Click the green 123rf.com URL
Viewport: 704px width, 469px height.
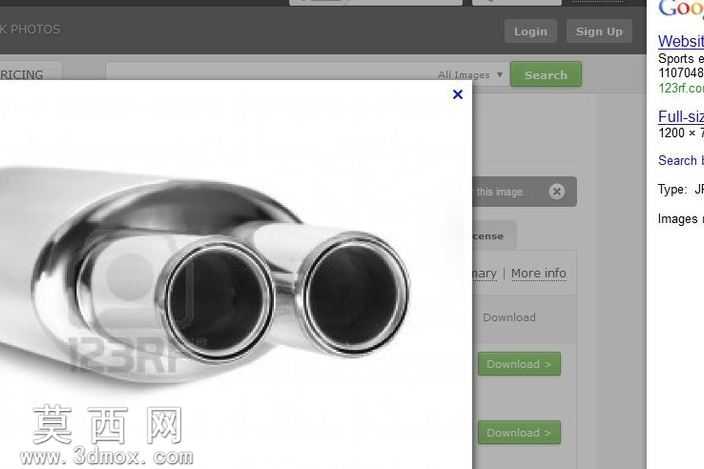coord(681,88)
